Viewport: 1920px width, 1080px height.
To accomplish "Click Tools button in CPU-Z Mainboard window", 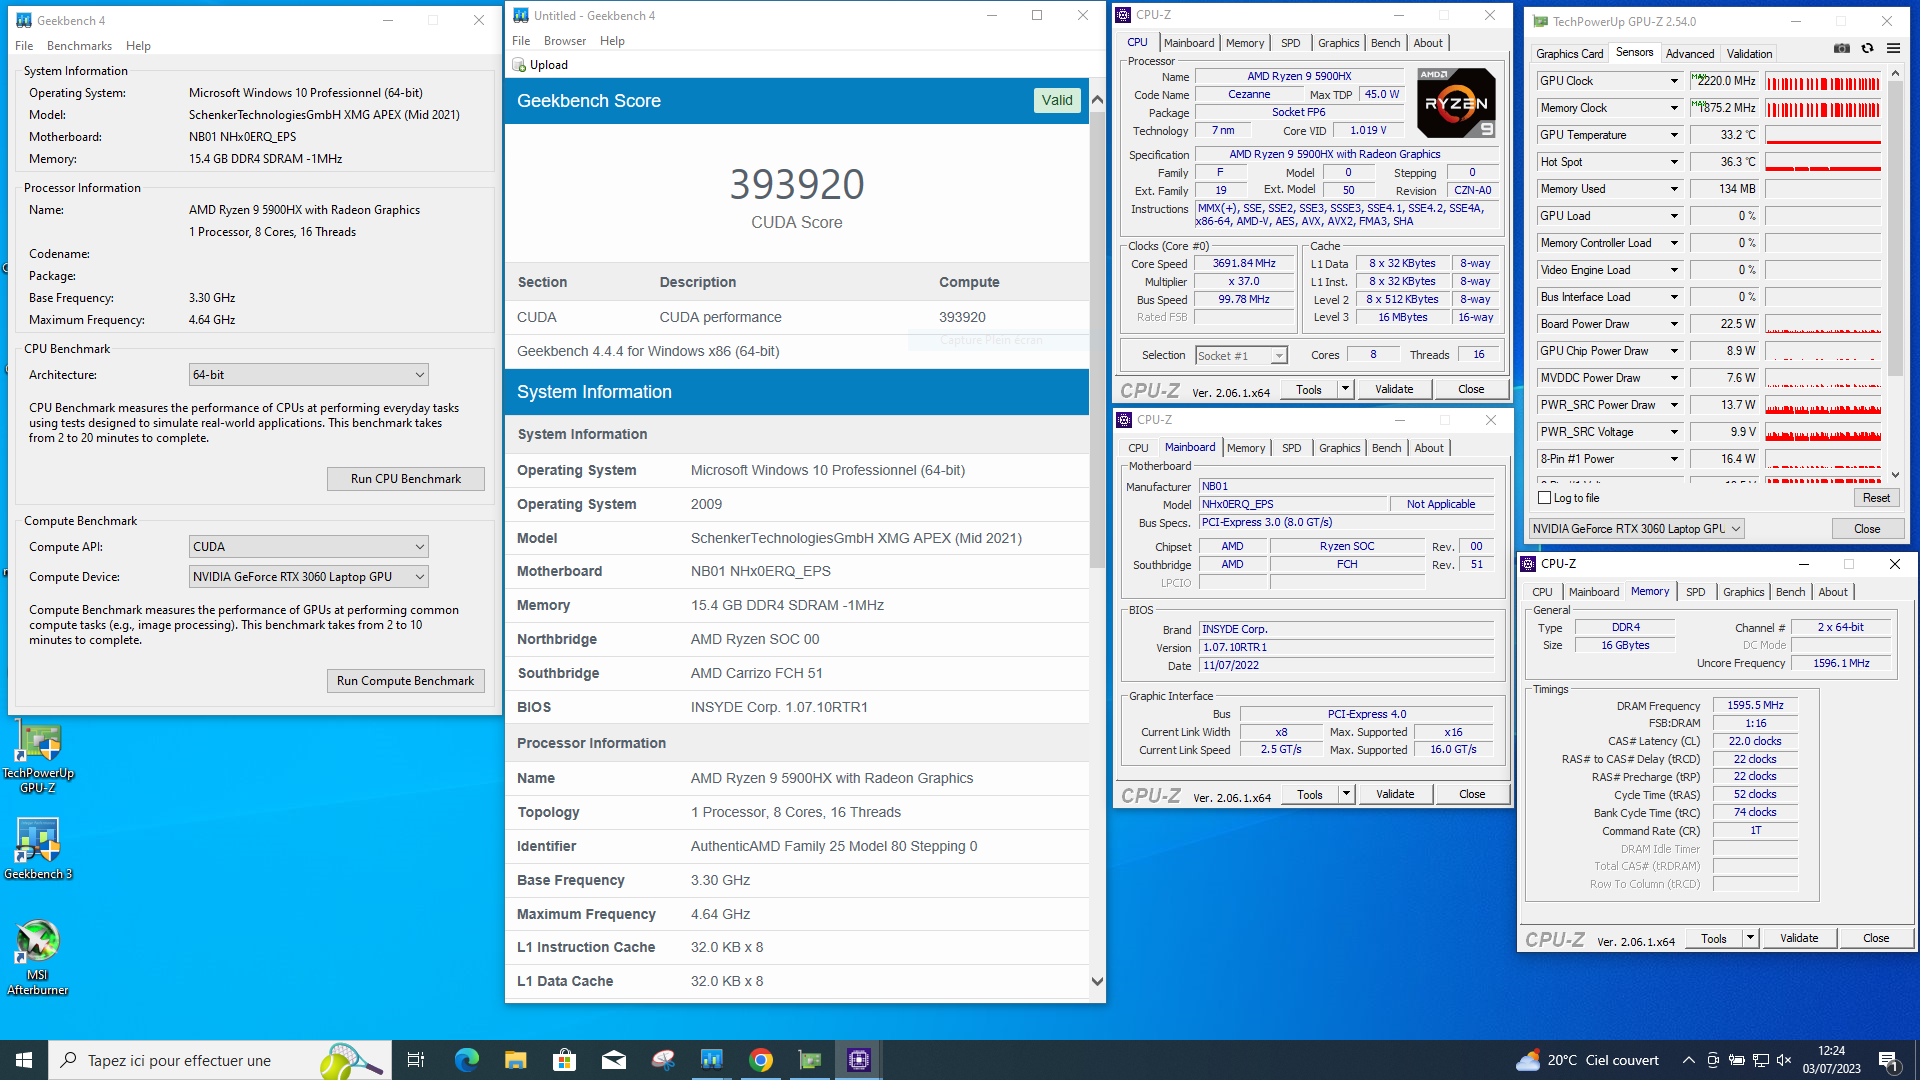I will (1309, 794).
